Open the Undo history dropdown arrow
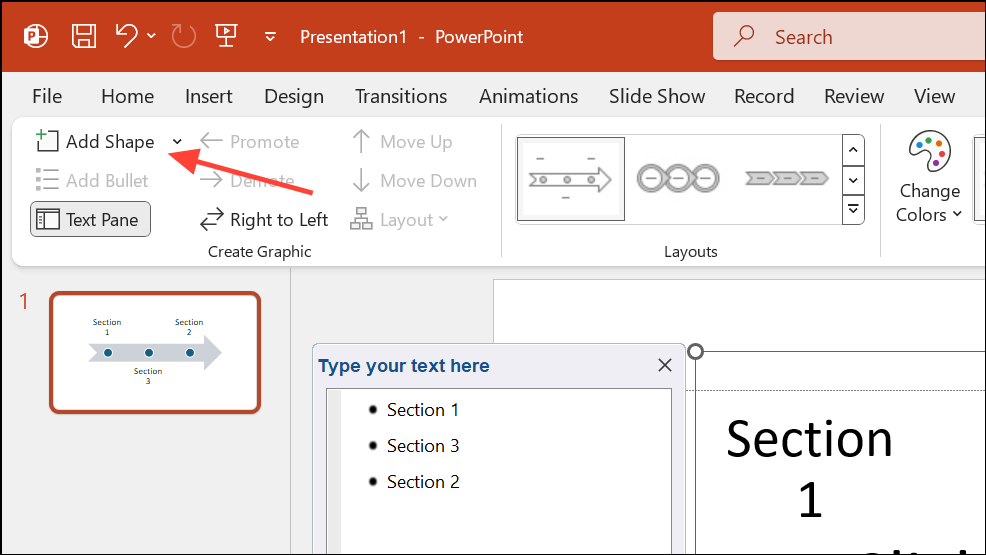The image size is (986, 555). (x=152, y=37)
